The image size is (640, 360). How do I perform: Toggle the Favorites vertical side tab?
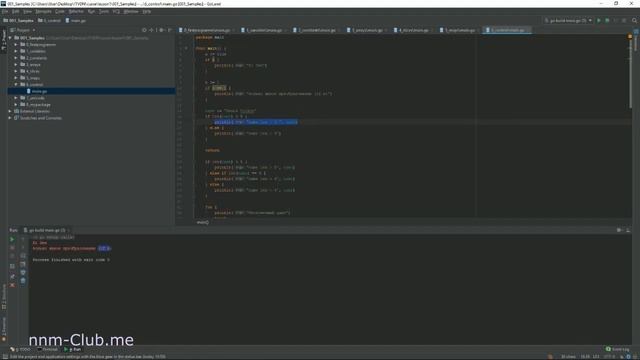coord(4,329)
